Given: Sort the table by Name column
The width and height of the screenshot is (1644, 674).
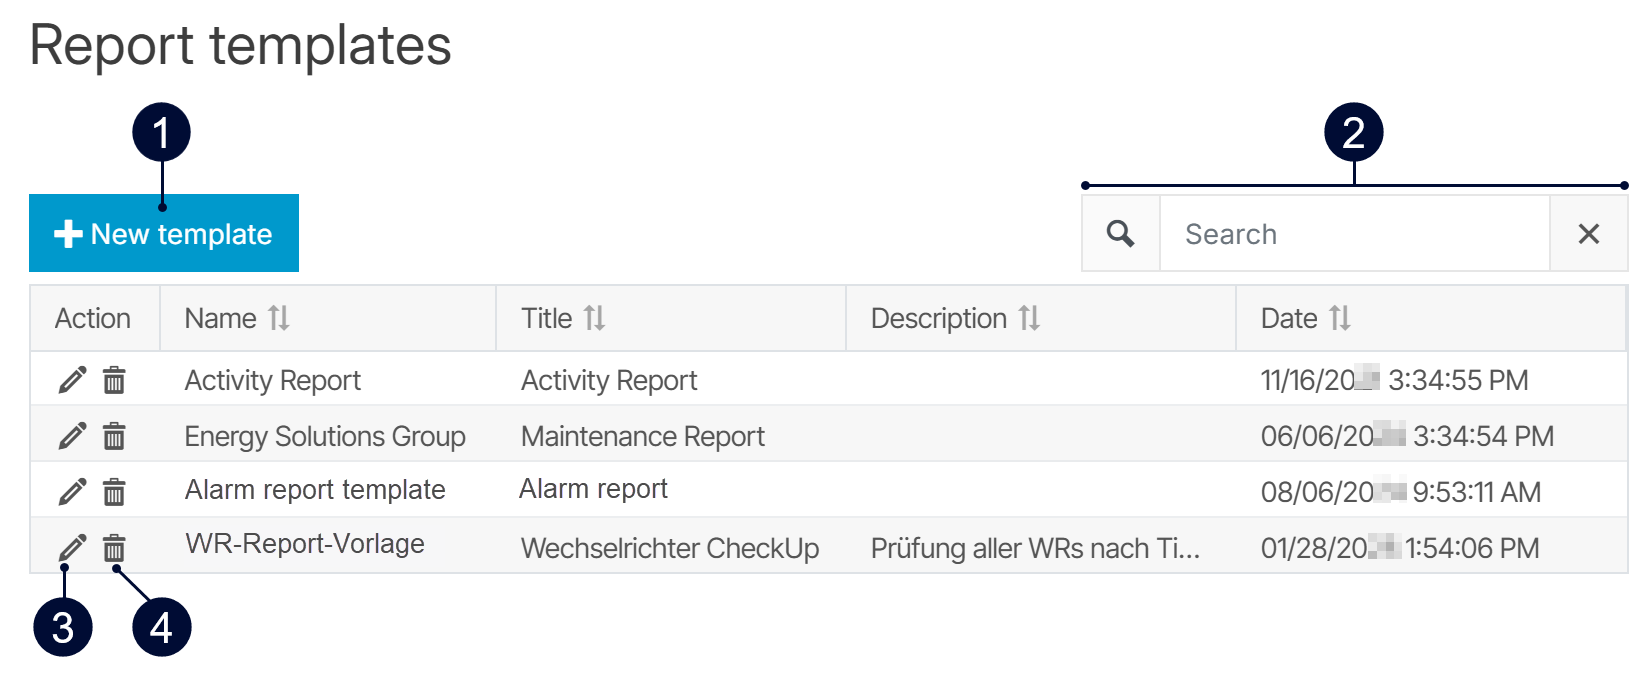Looking at the screenshot, I should coord(279,318).
